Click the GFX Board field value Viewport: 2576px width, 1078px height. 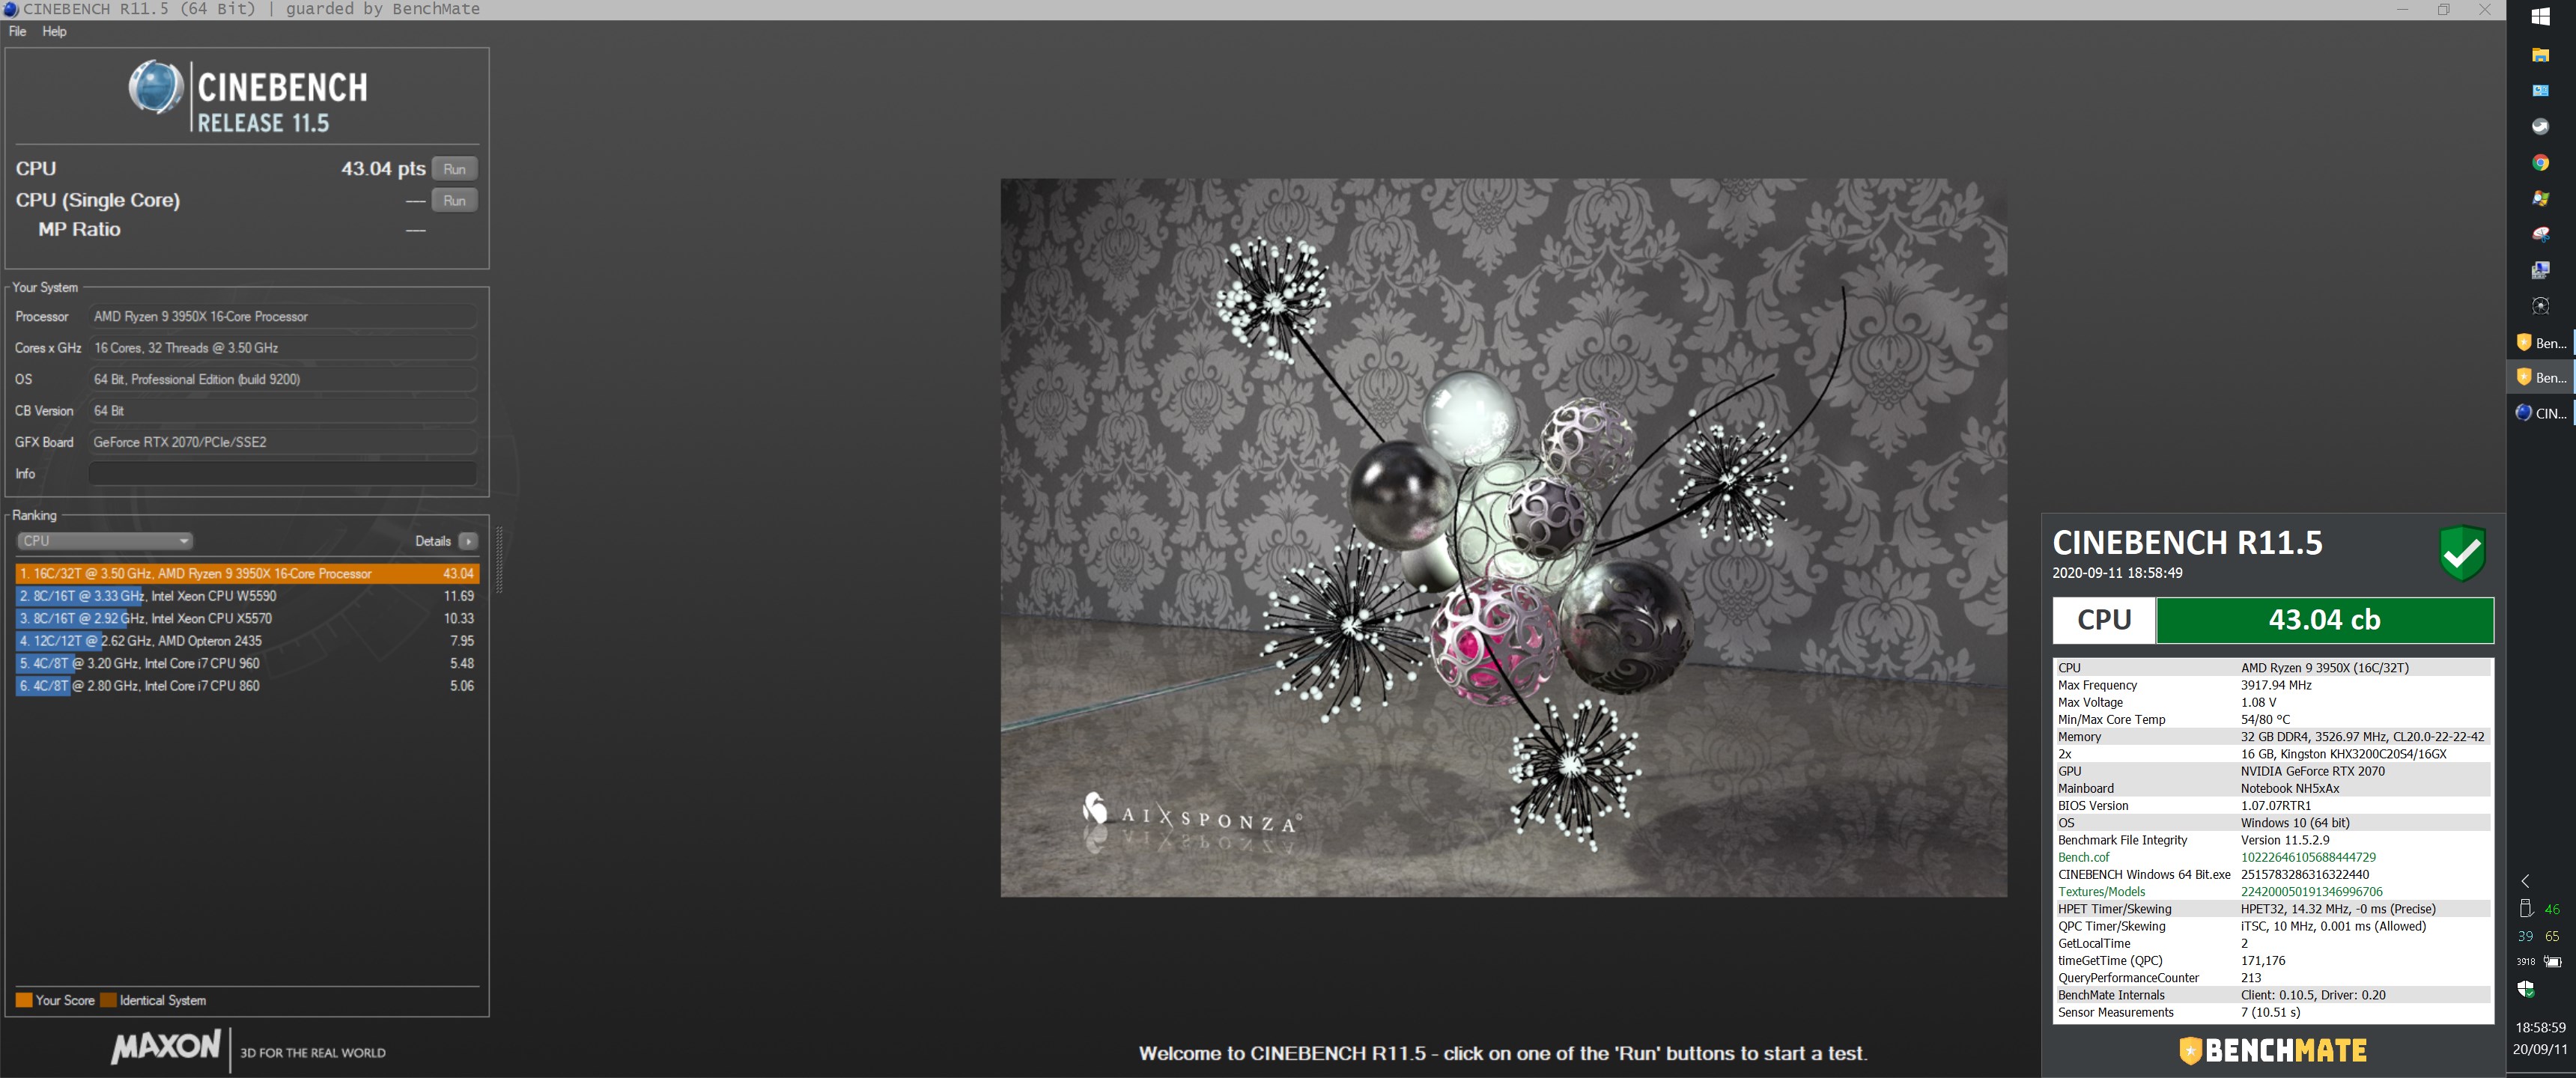(x=282, y=442)
